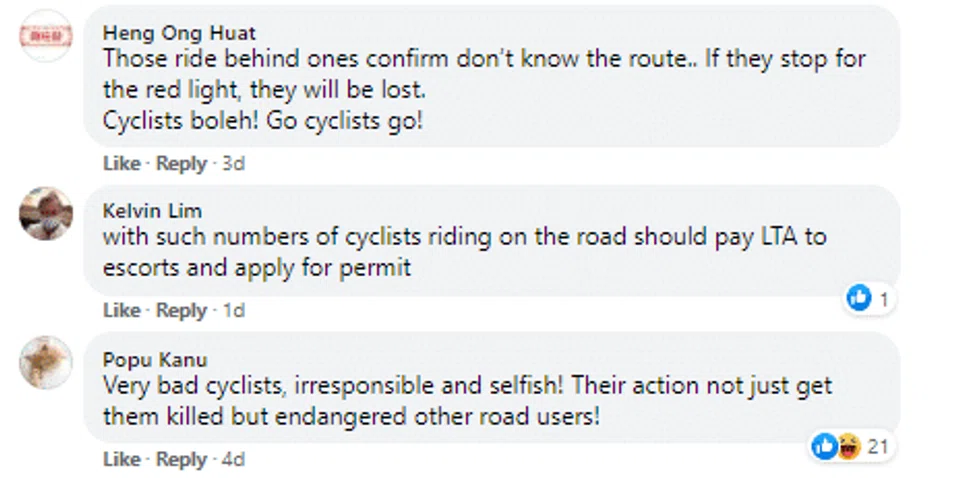Reply to Popu Kanu's comment
This screenshot has height=478, width=960.
[181, 460]
